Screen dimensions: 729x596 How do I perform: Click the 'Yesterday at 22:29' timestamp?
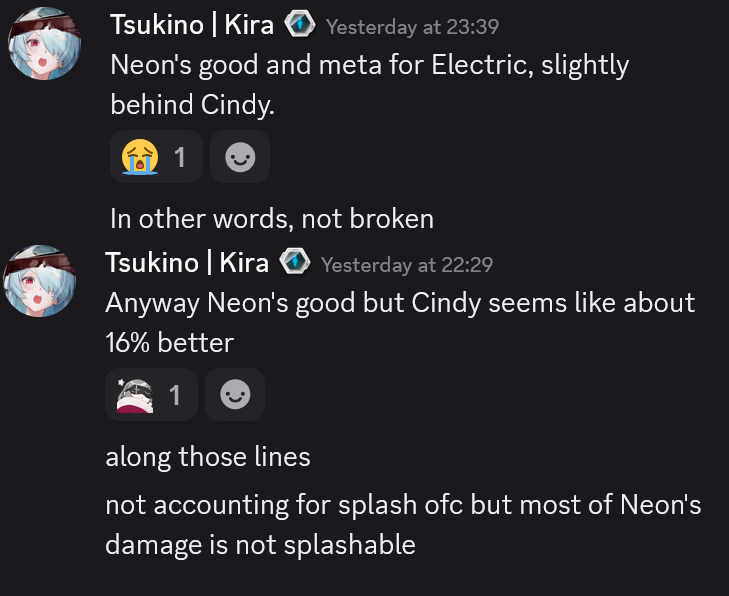click(407, 265)
